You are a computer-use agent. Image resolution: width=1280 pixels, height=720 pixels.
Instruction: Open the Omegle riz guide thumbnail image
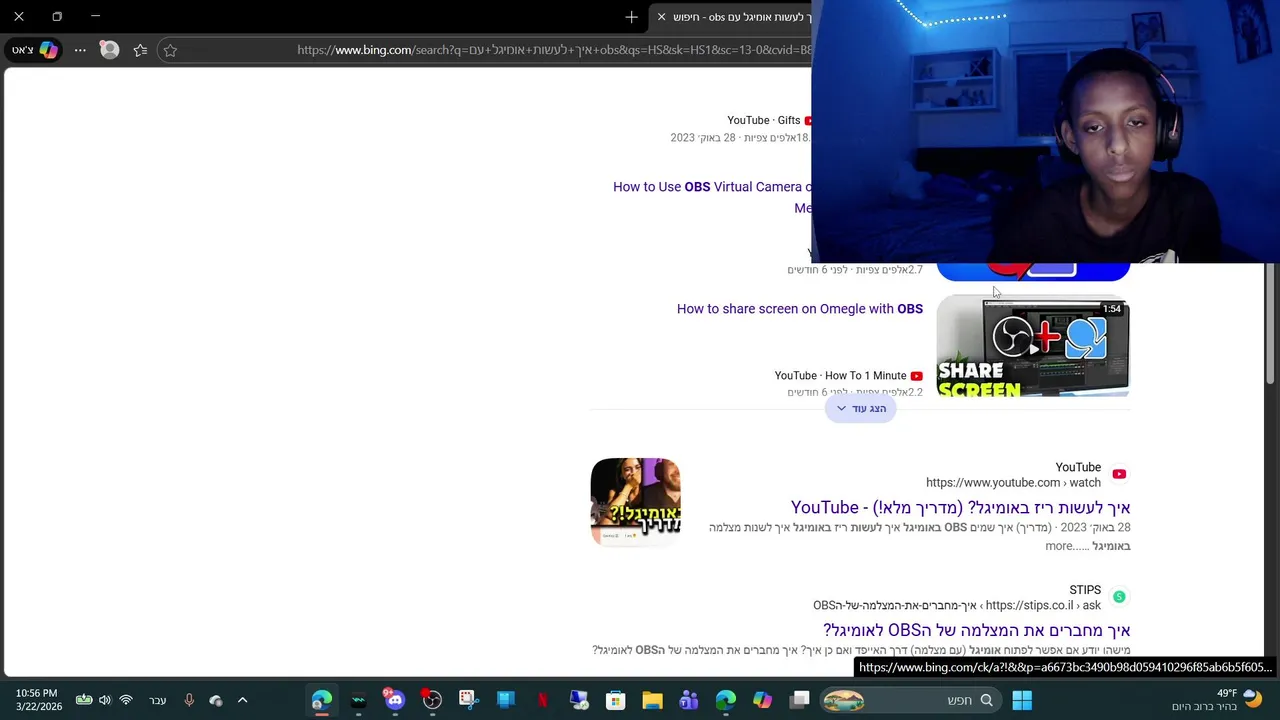point(636,502)
